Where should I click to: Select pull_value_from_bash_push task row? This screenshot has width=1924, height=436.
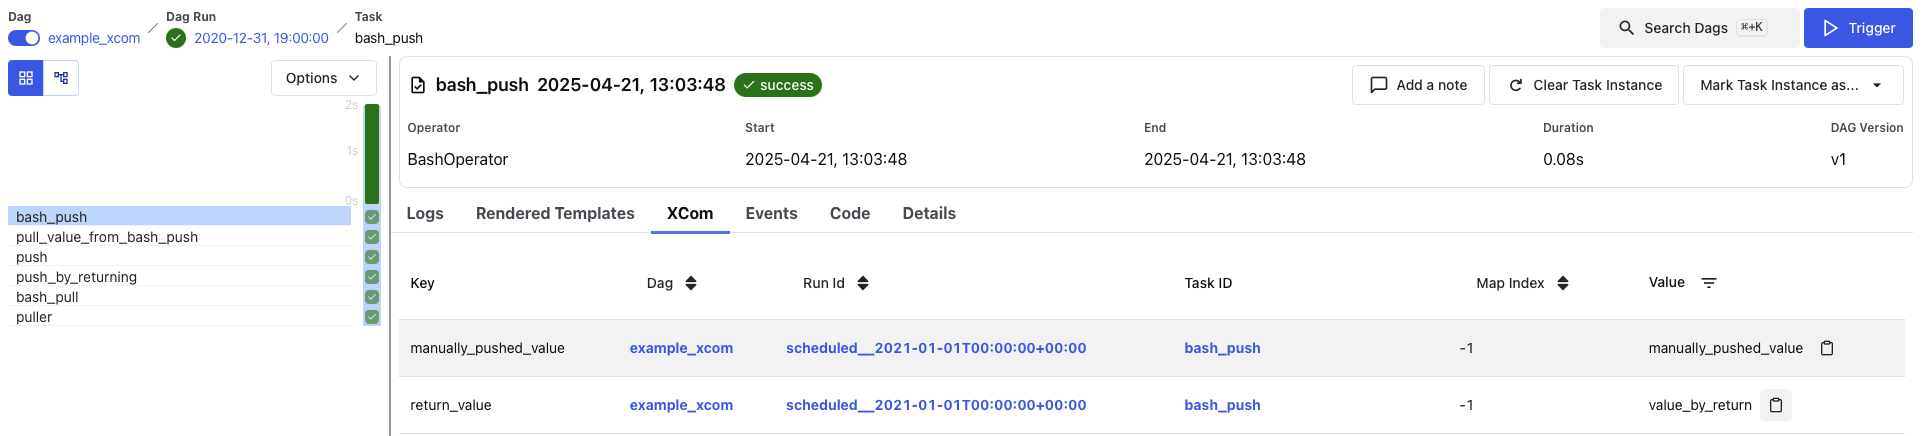(x=107, y=237)
